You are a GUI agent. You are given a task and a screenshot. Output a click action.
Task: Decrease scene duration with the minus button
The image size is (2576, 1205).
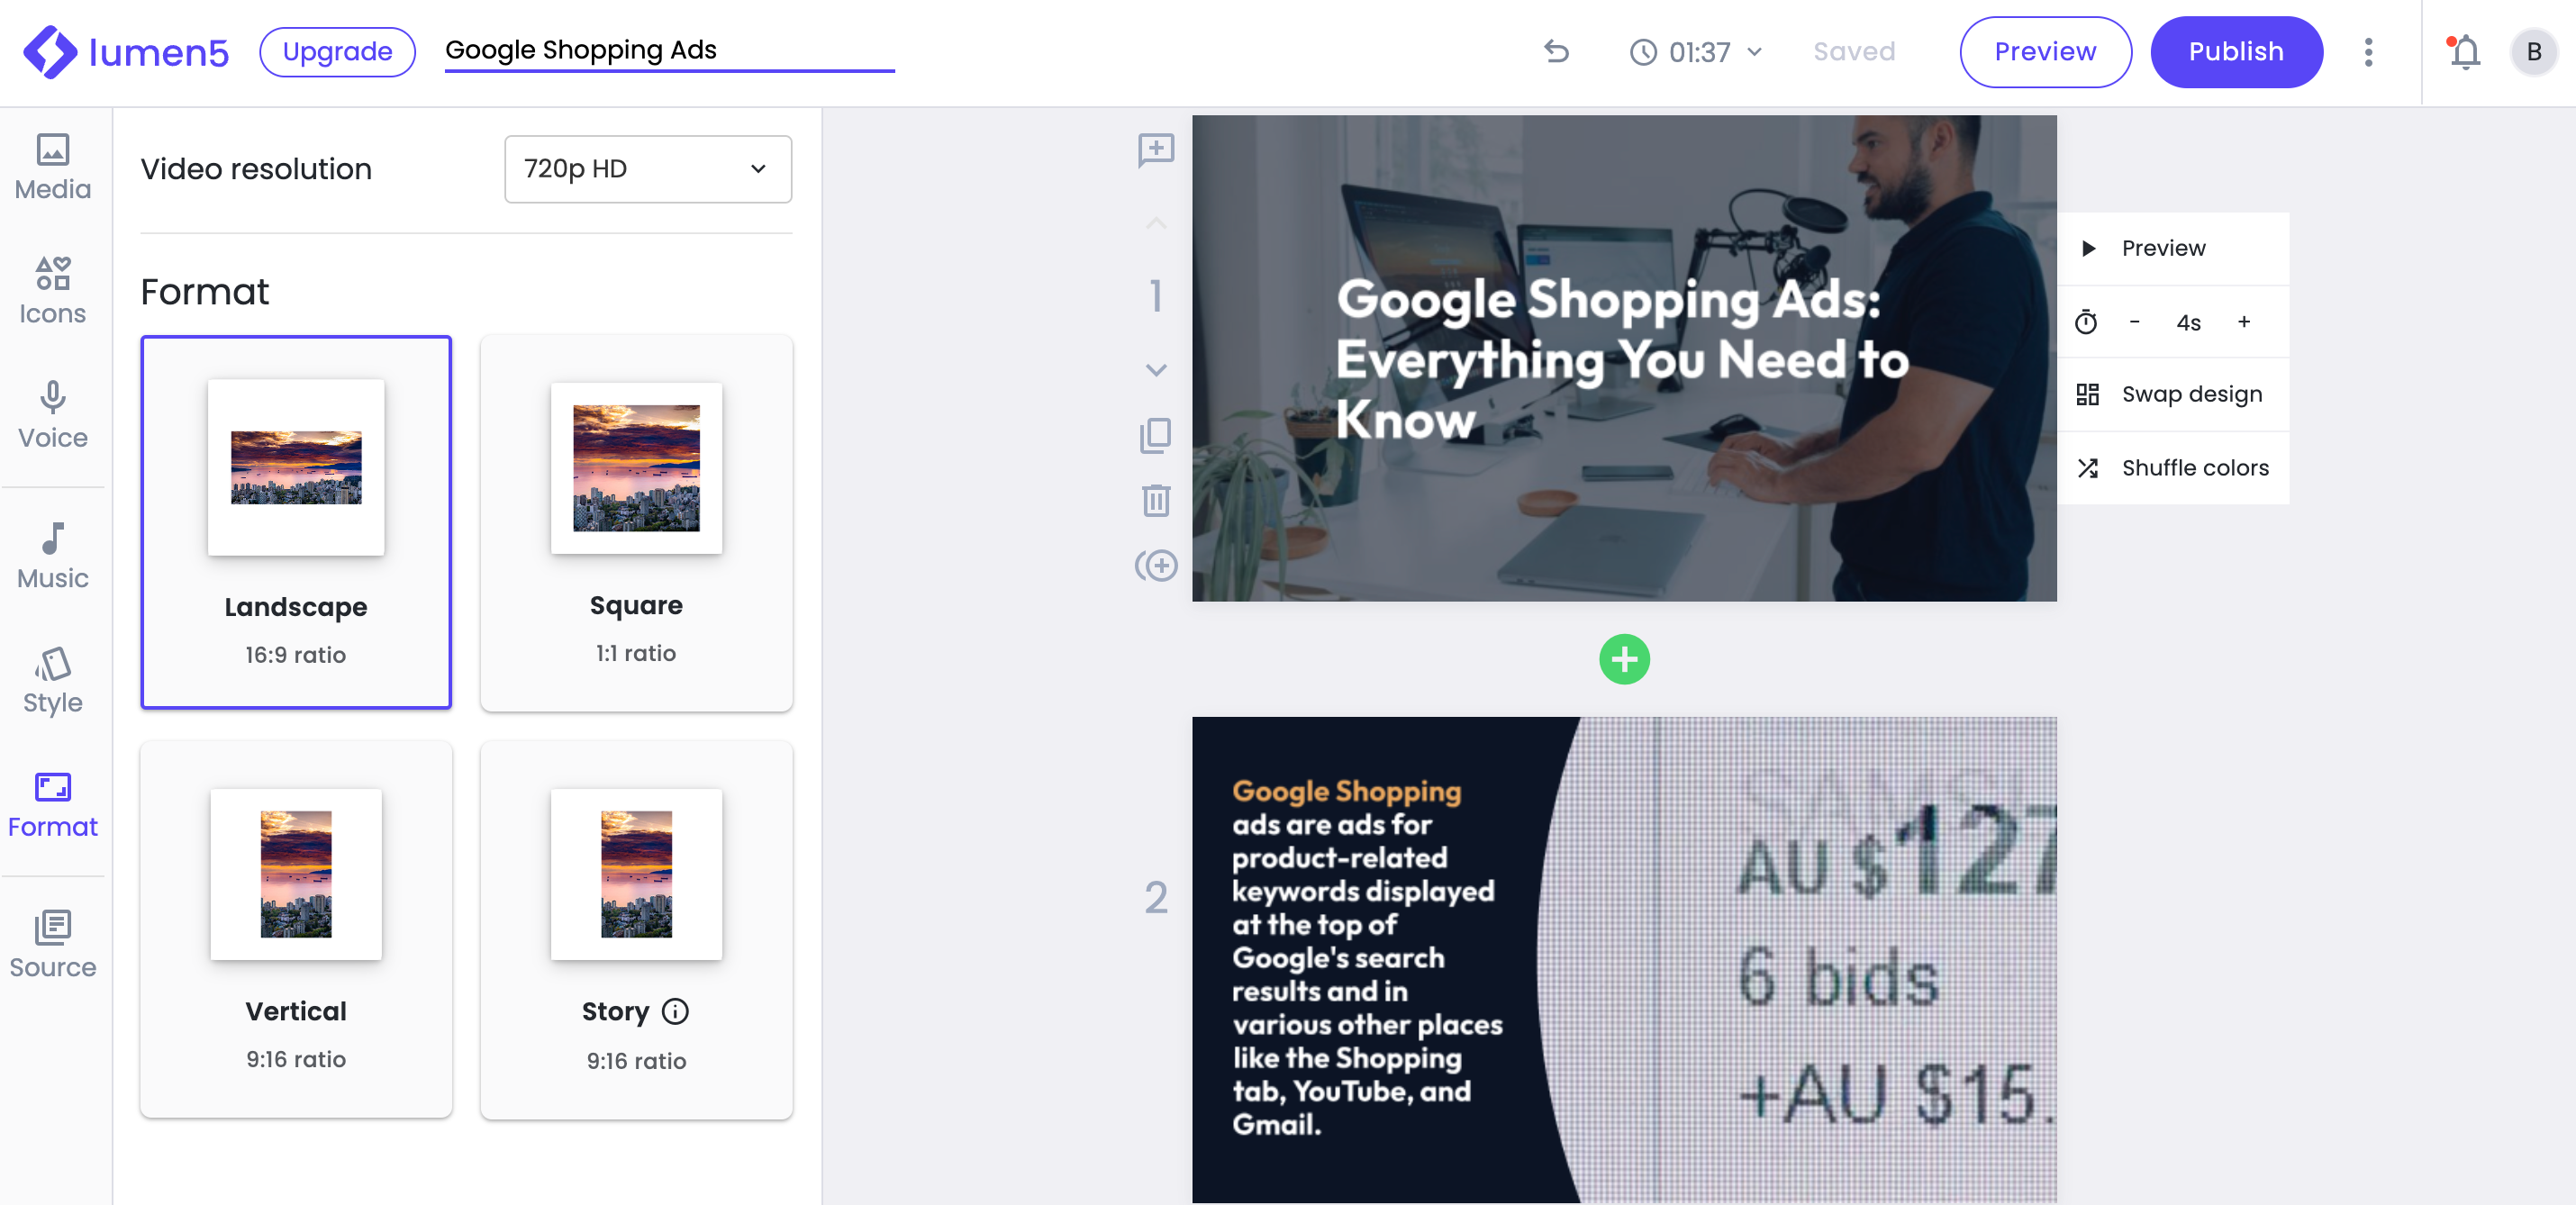[x=2134, y=322]
